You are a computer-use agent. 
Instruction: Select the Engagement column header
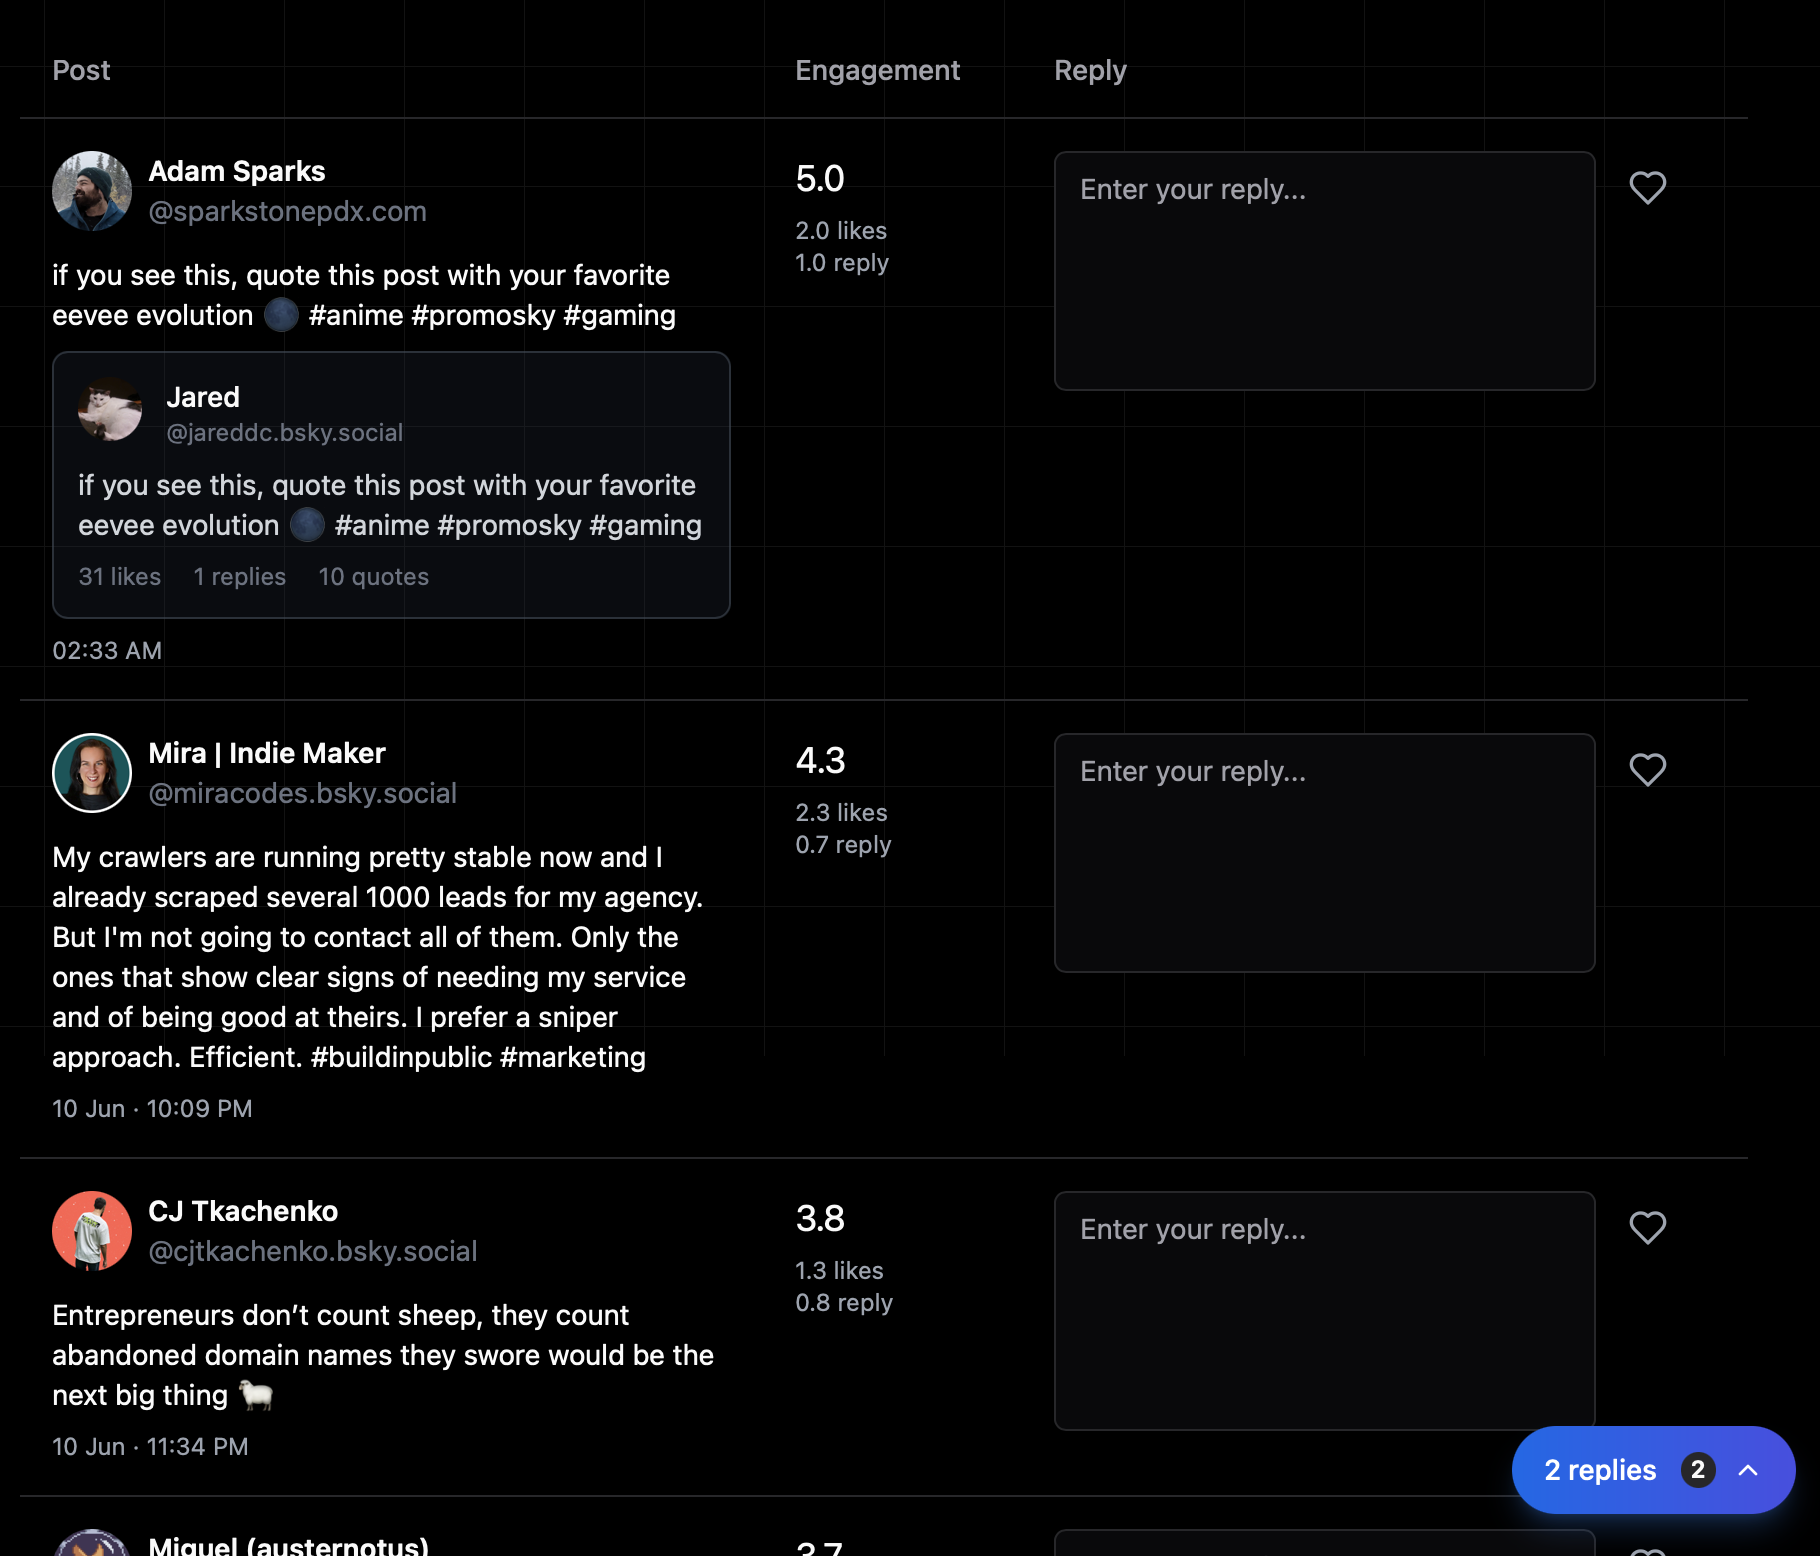click(877, 70)
